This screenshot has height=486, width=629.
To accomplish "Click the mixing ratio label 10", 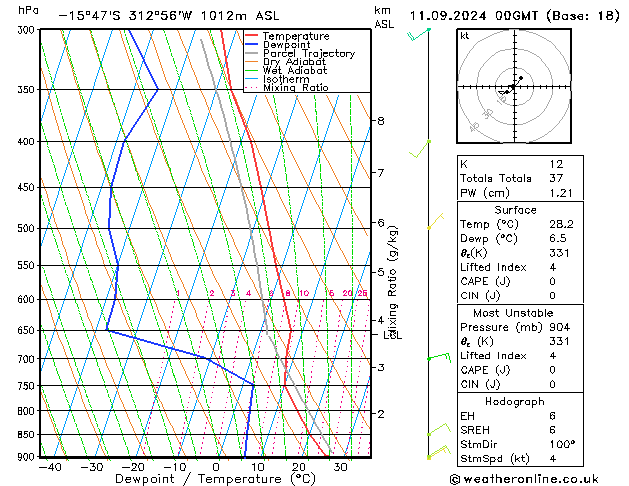I will [x=304, y=293].
